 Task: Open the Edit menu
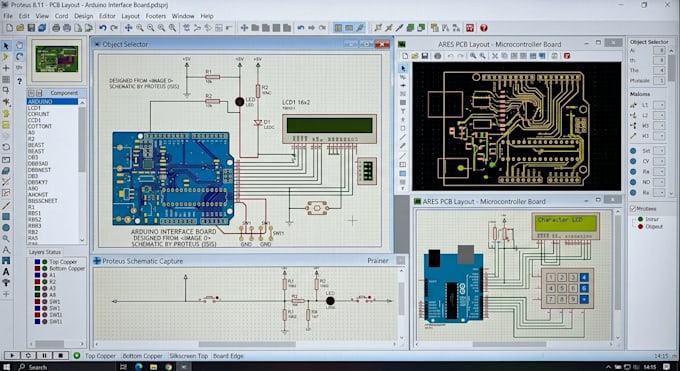(24, 16)
